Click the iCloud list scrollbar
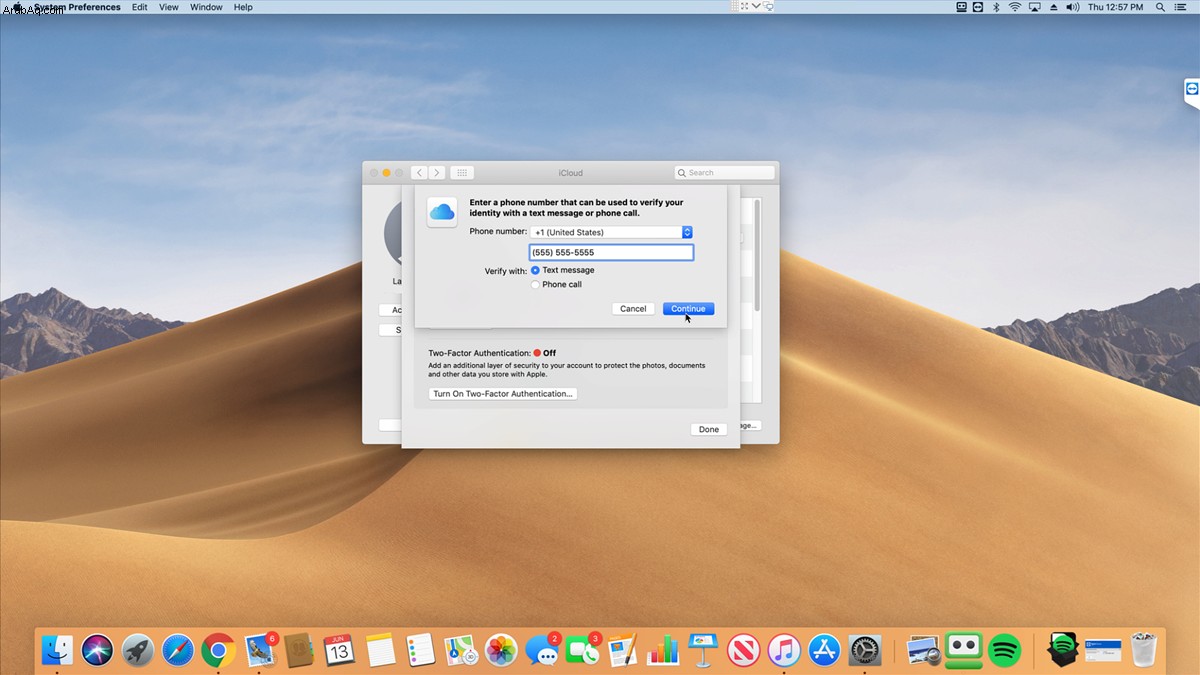 tap(757, 254)
